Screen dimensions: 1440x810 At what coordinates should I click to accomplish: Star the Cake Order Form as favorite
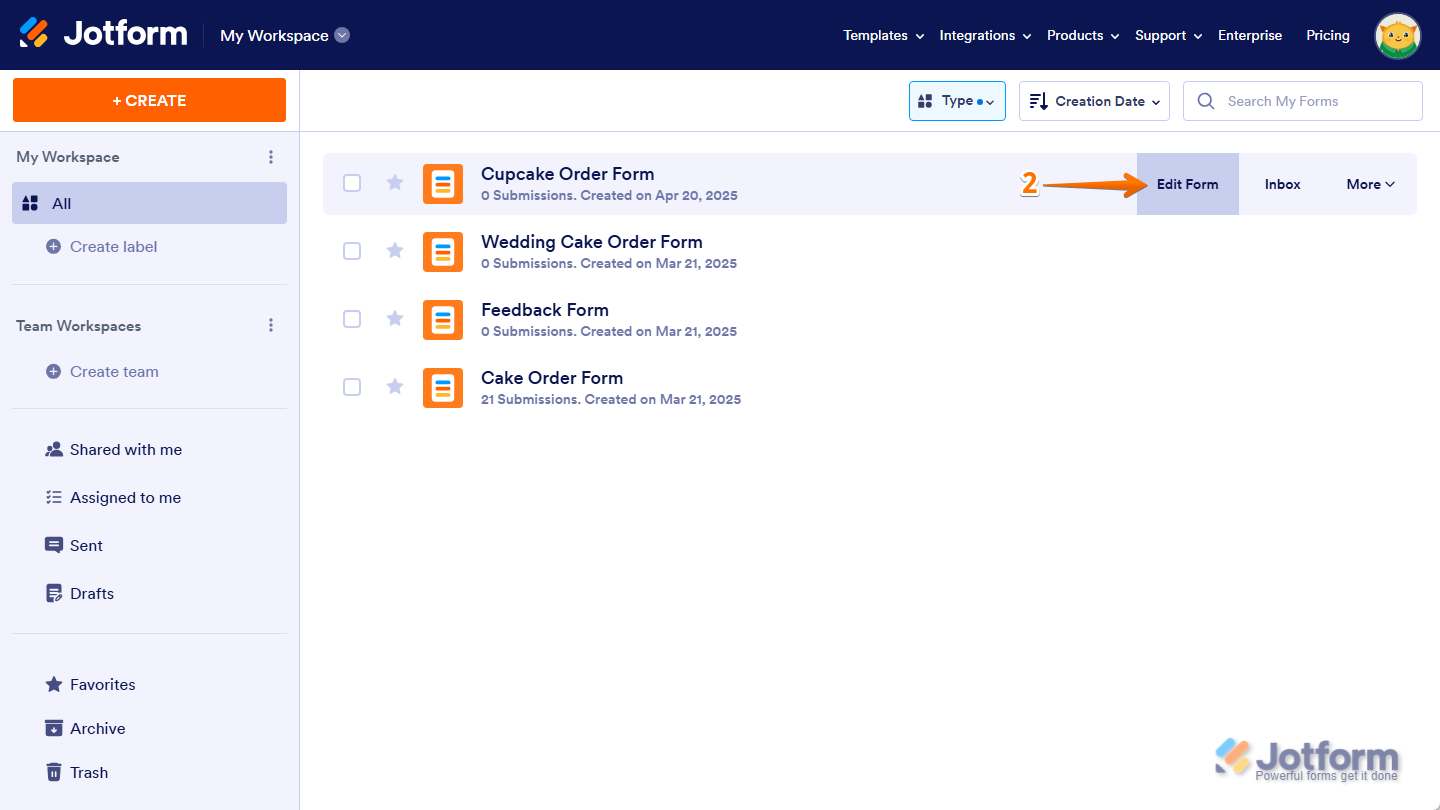pyautogui.click(x=395, y=387)
